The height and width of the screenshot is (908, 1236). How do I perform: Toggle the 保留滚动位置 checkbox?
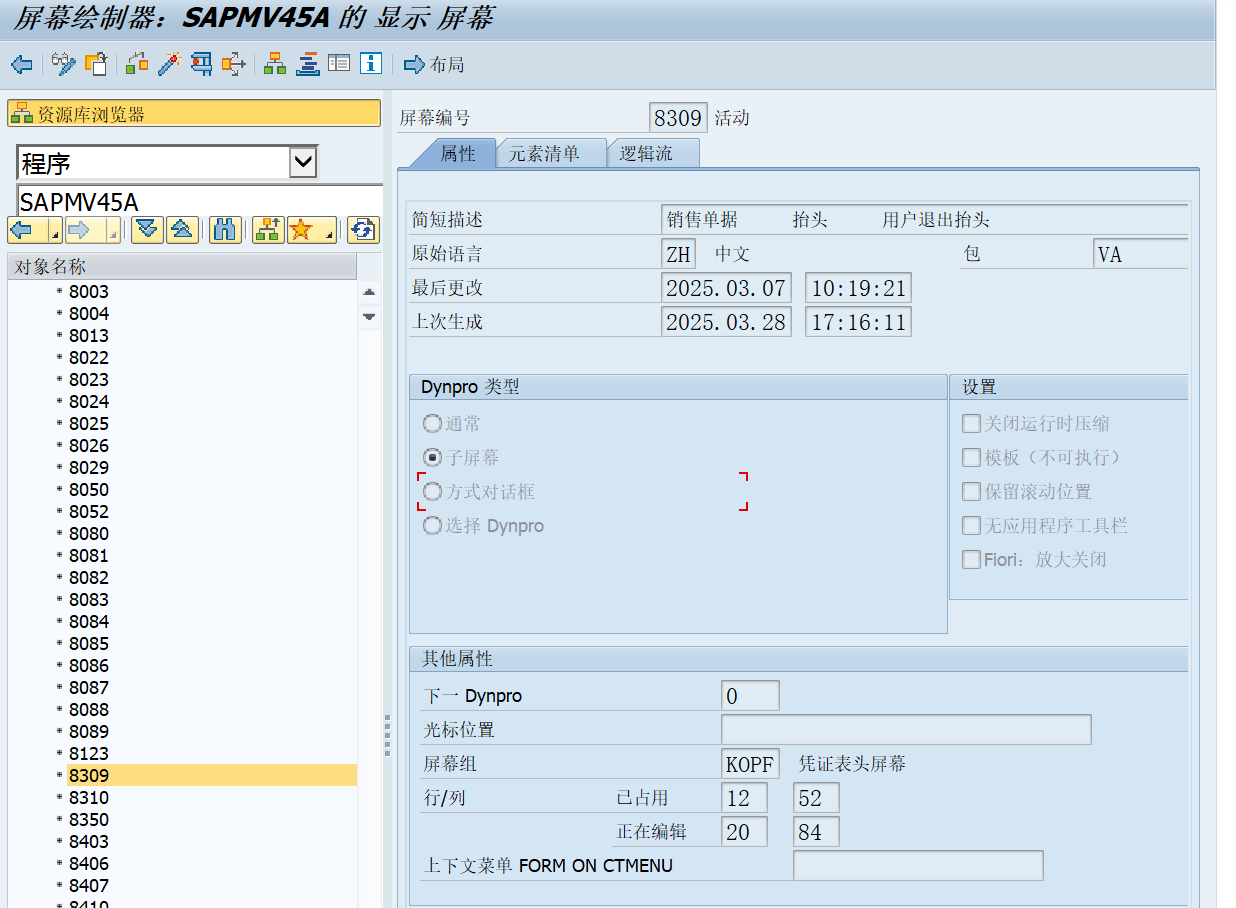[x=971, y=491]
